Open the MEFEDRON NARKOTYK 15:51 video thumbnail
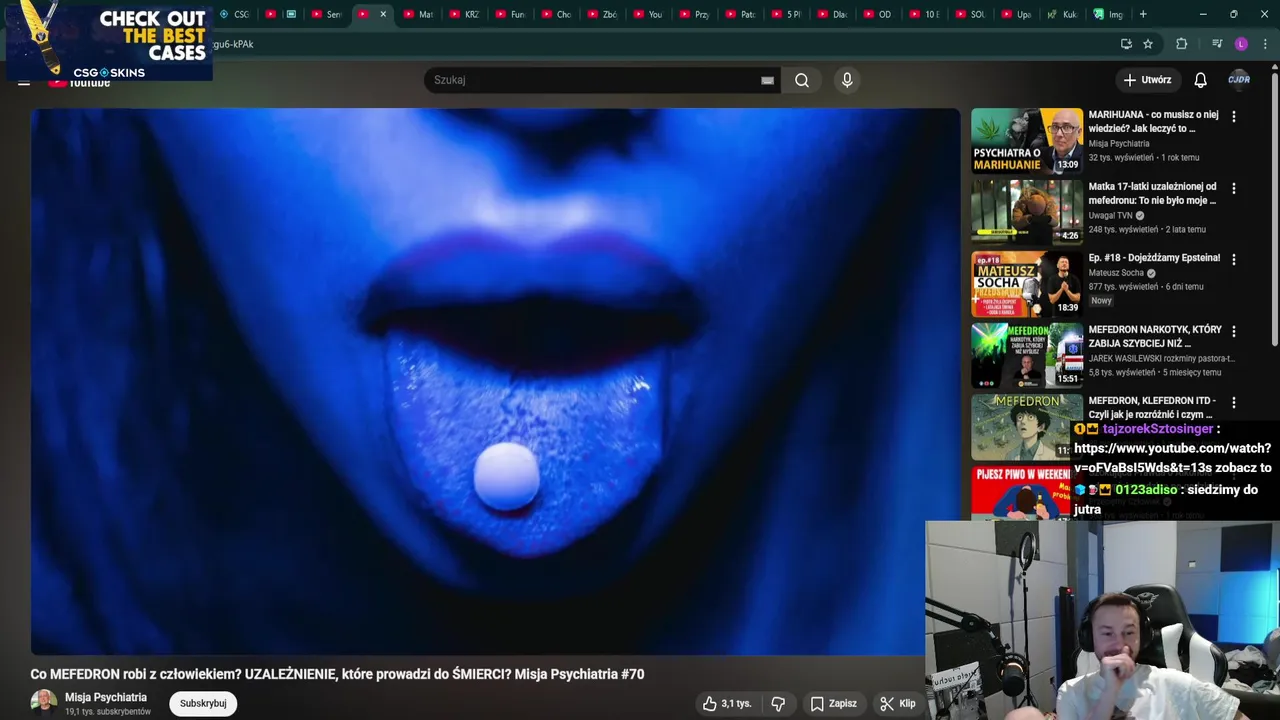The height and width of the screenshot is (720, 1280). (1027, 356)
